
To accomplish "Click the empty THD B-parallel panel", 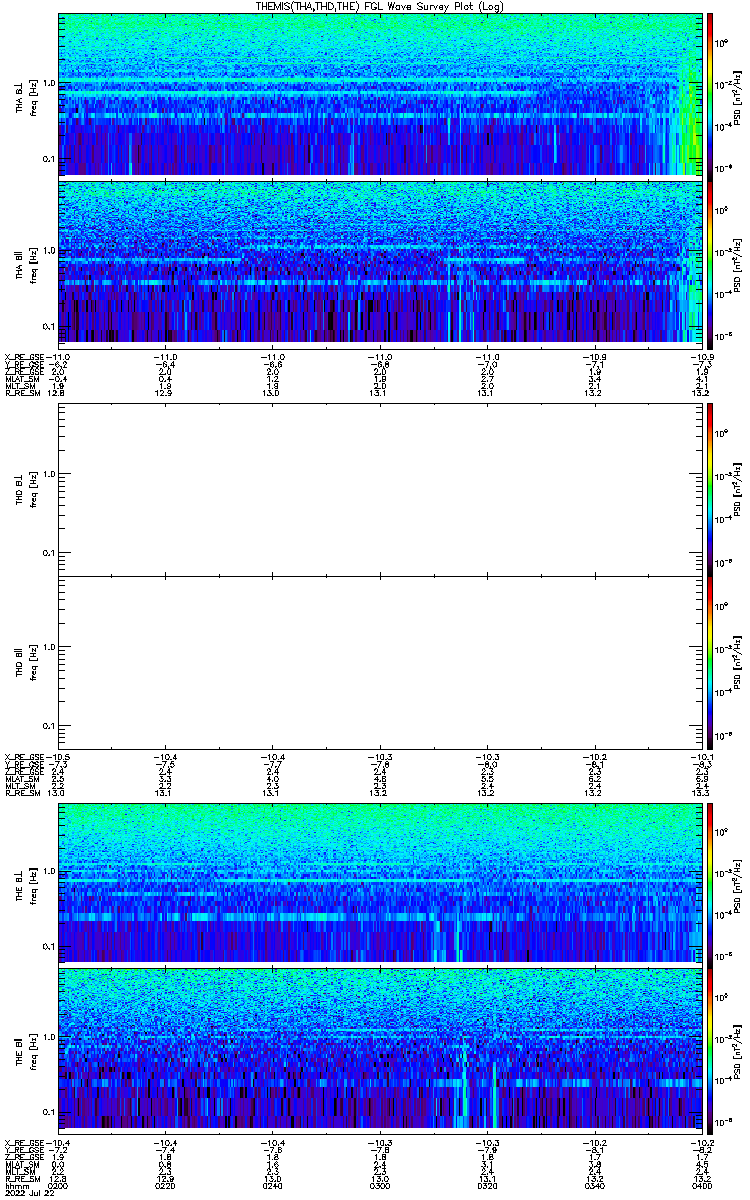I will 379,662.
